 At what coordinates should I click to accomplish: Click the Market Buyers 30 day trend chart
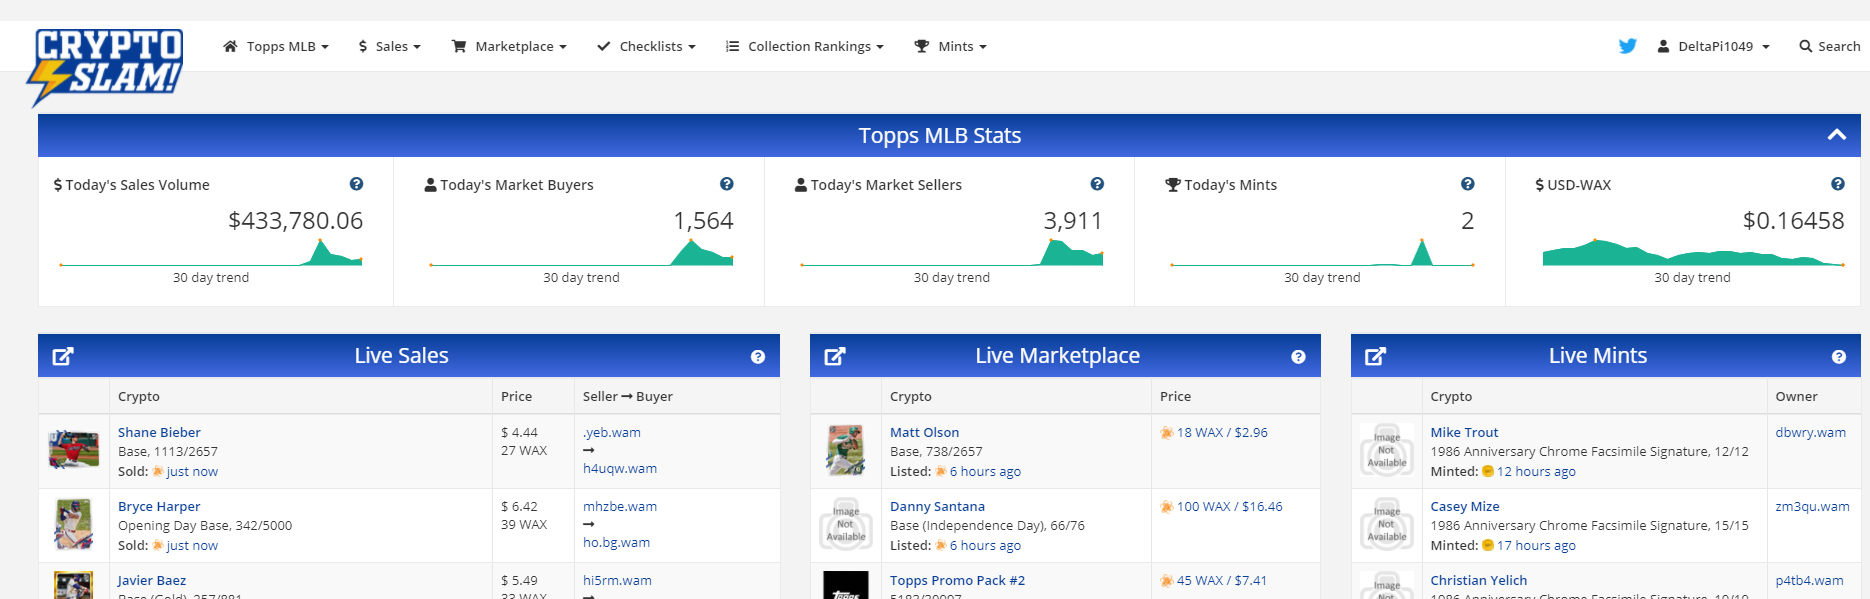(x=581, y=252)
